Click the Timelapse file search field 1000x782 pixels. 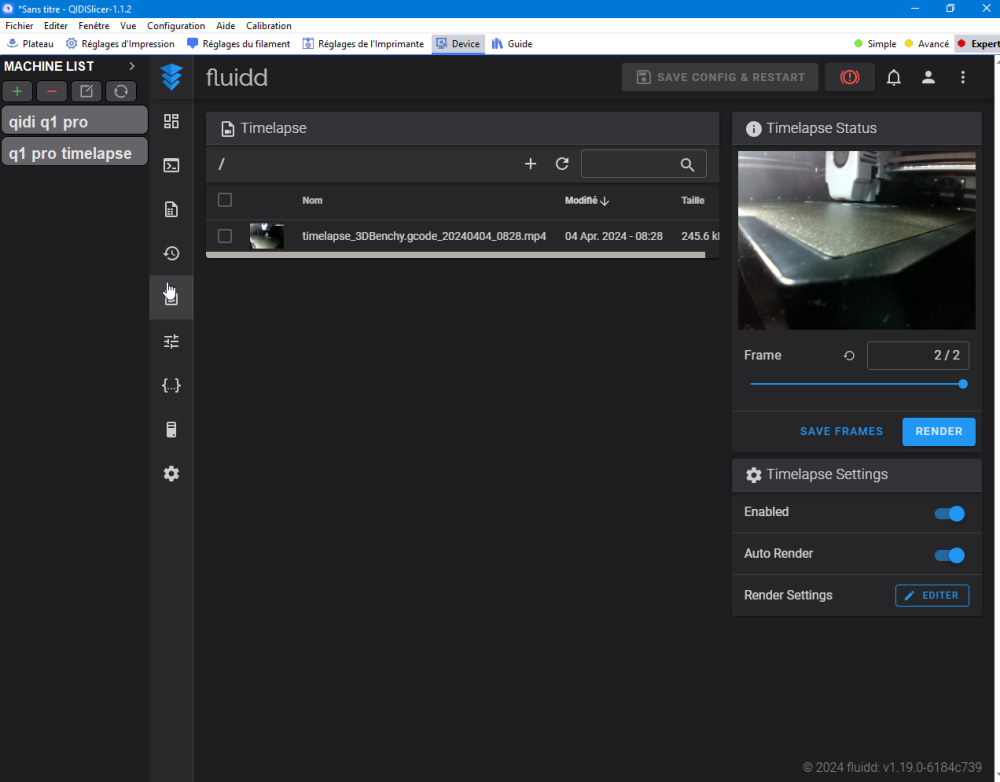[643, 164]
